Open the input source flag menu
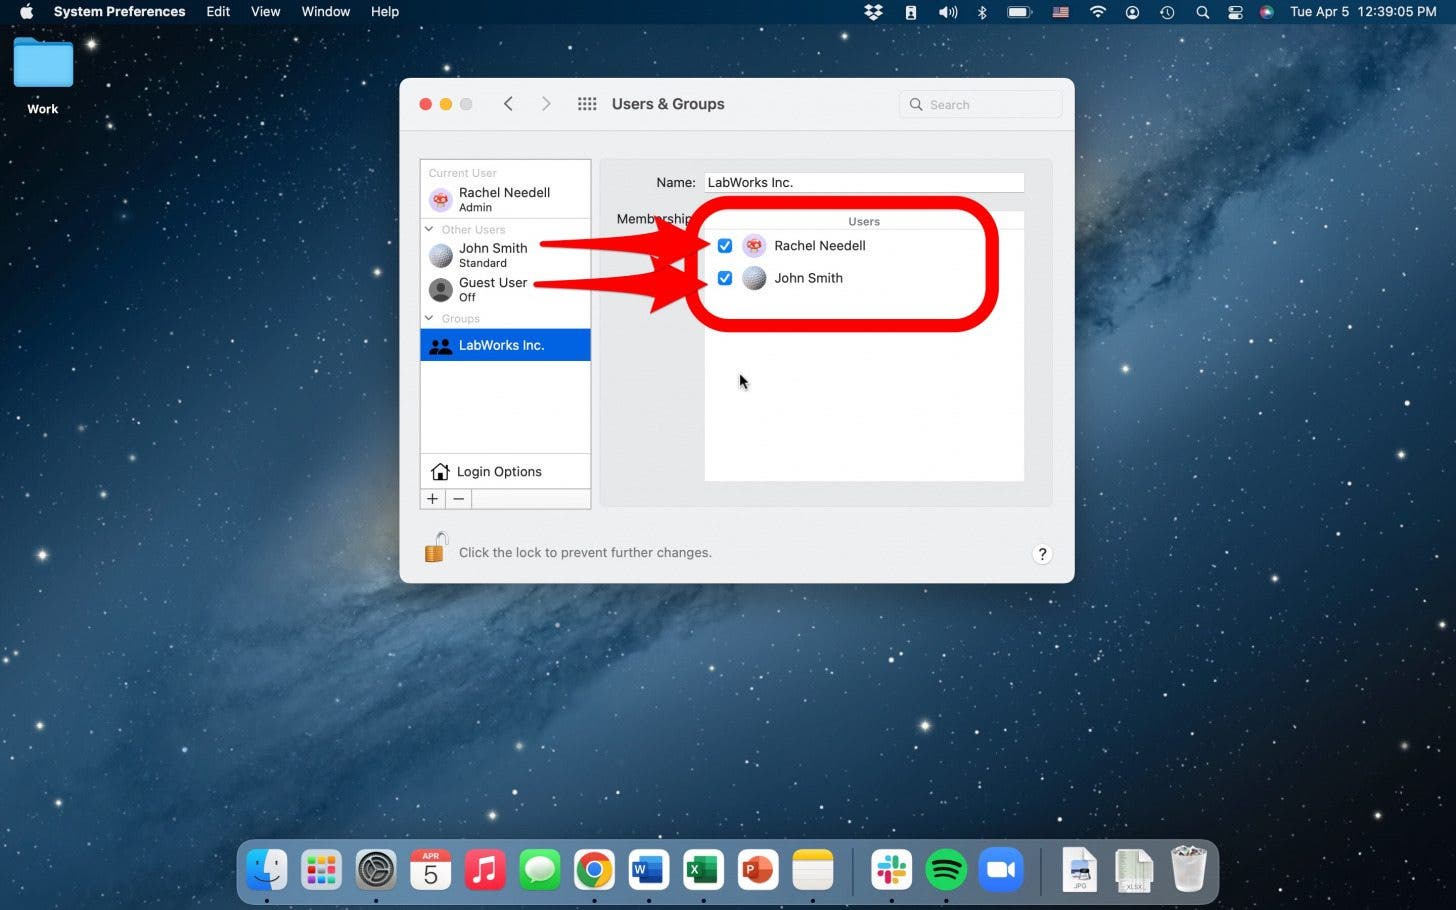 1061,12
